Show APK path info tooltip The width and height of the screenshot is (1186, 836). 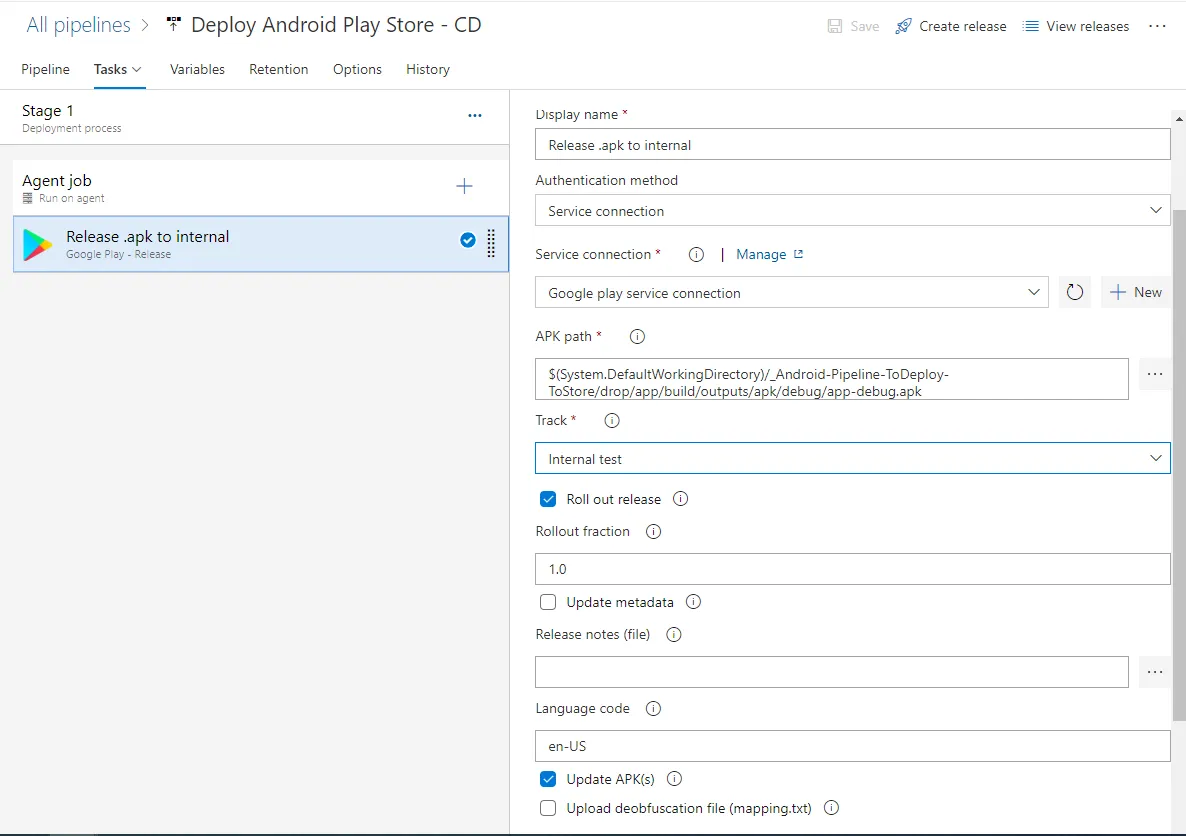[637, 337]
